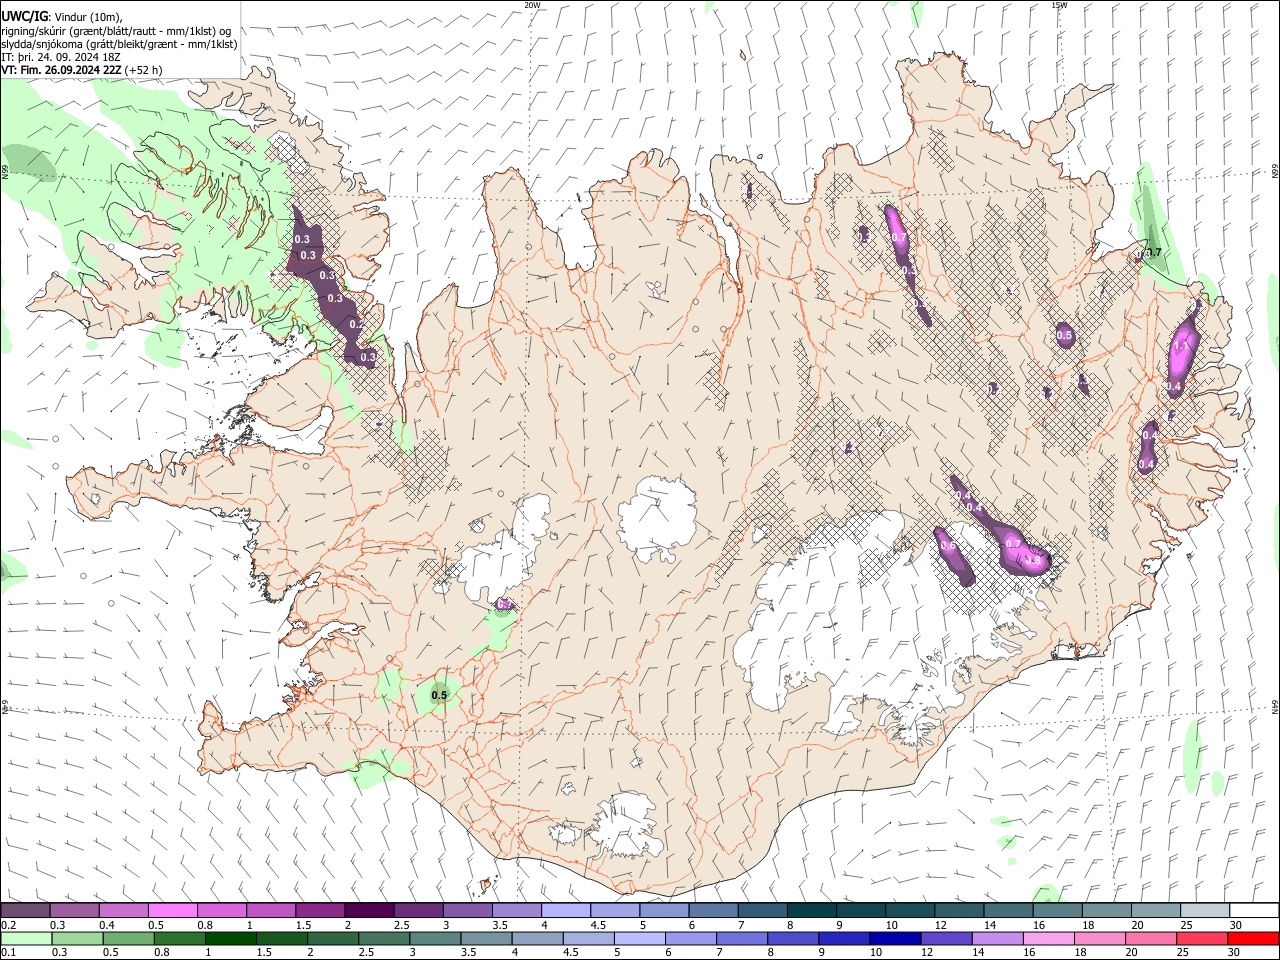This screenshot has width=1280, height=960.
Task: Select the 'slydda/snjókoma' legend description line
Action: pyautogui.click(x=119, y=44)
